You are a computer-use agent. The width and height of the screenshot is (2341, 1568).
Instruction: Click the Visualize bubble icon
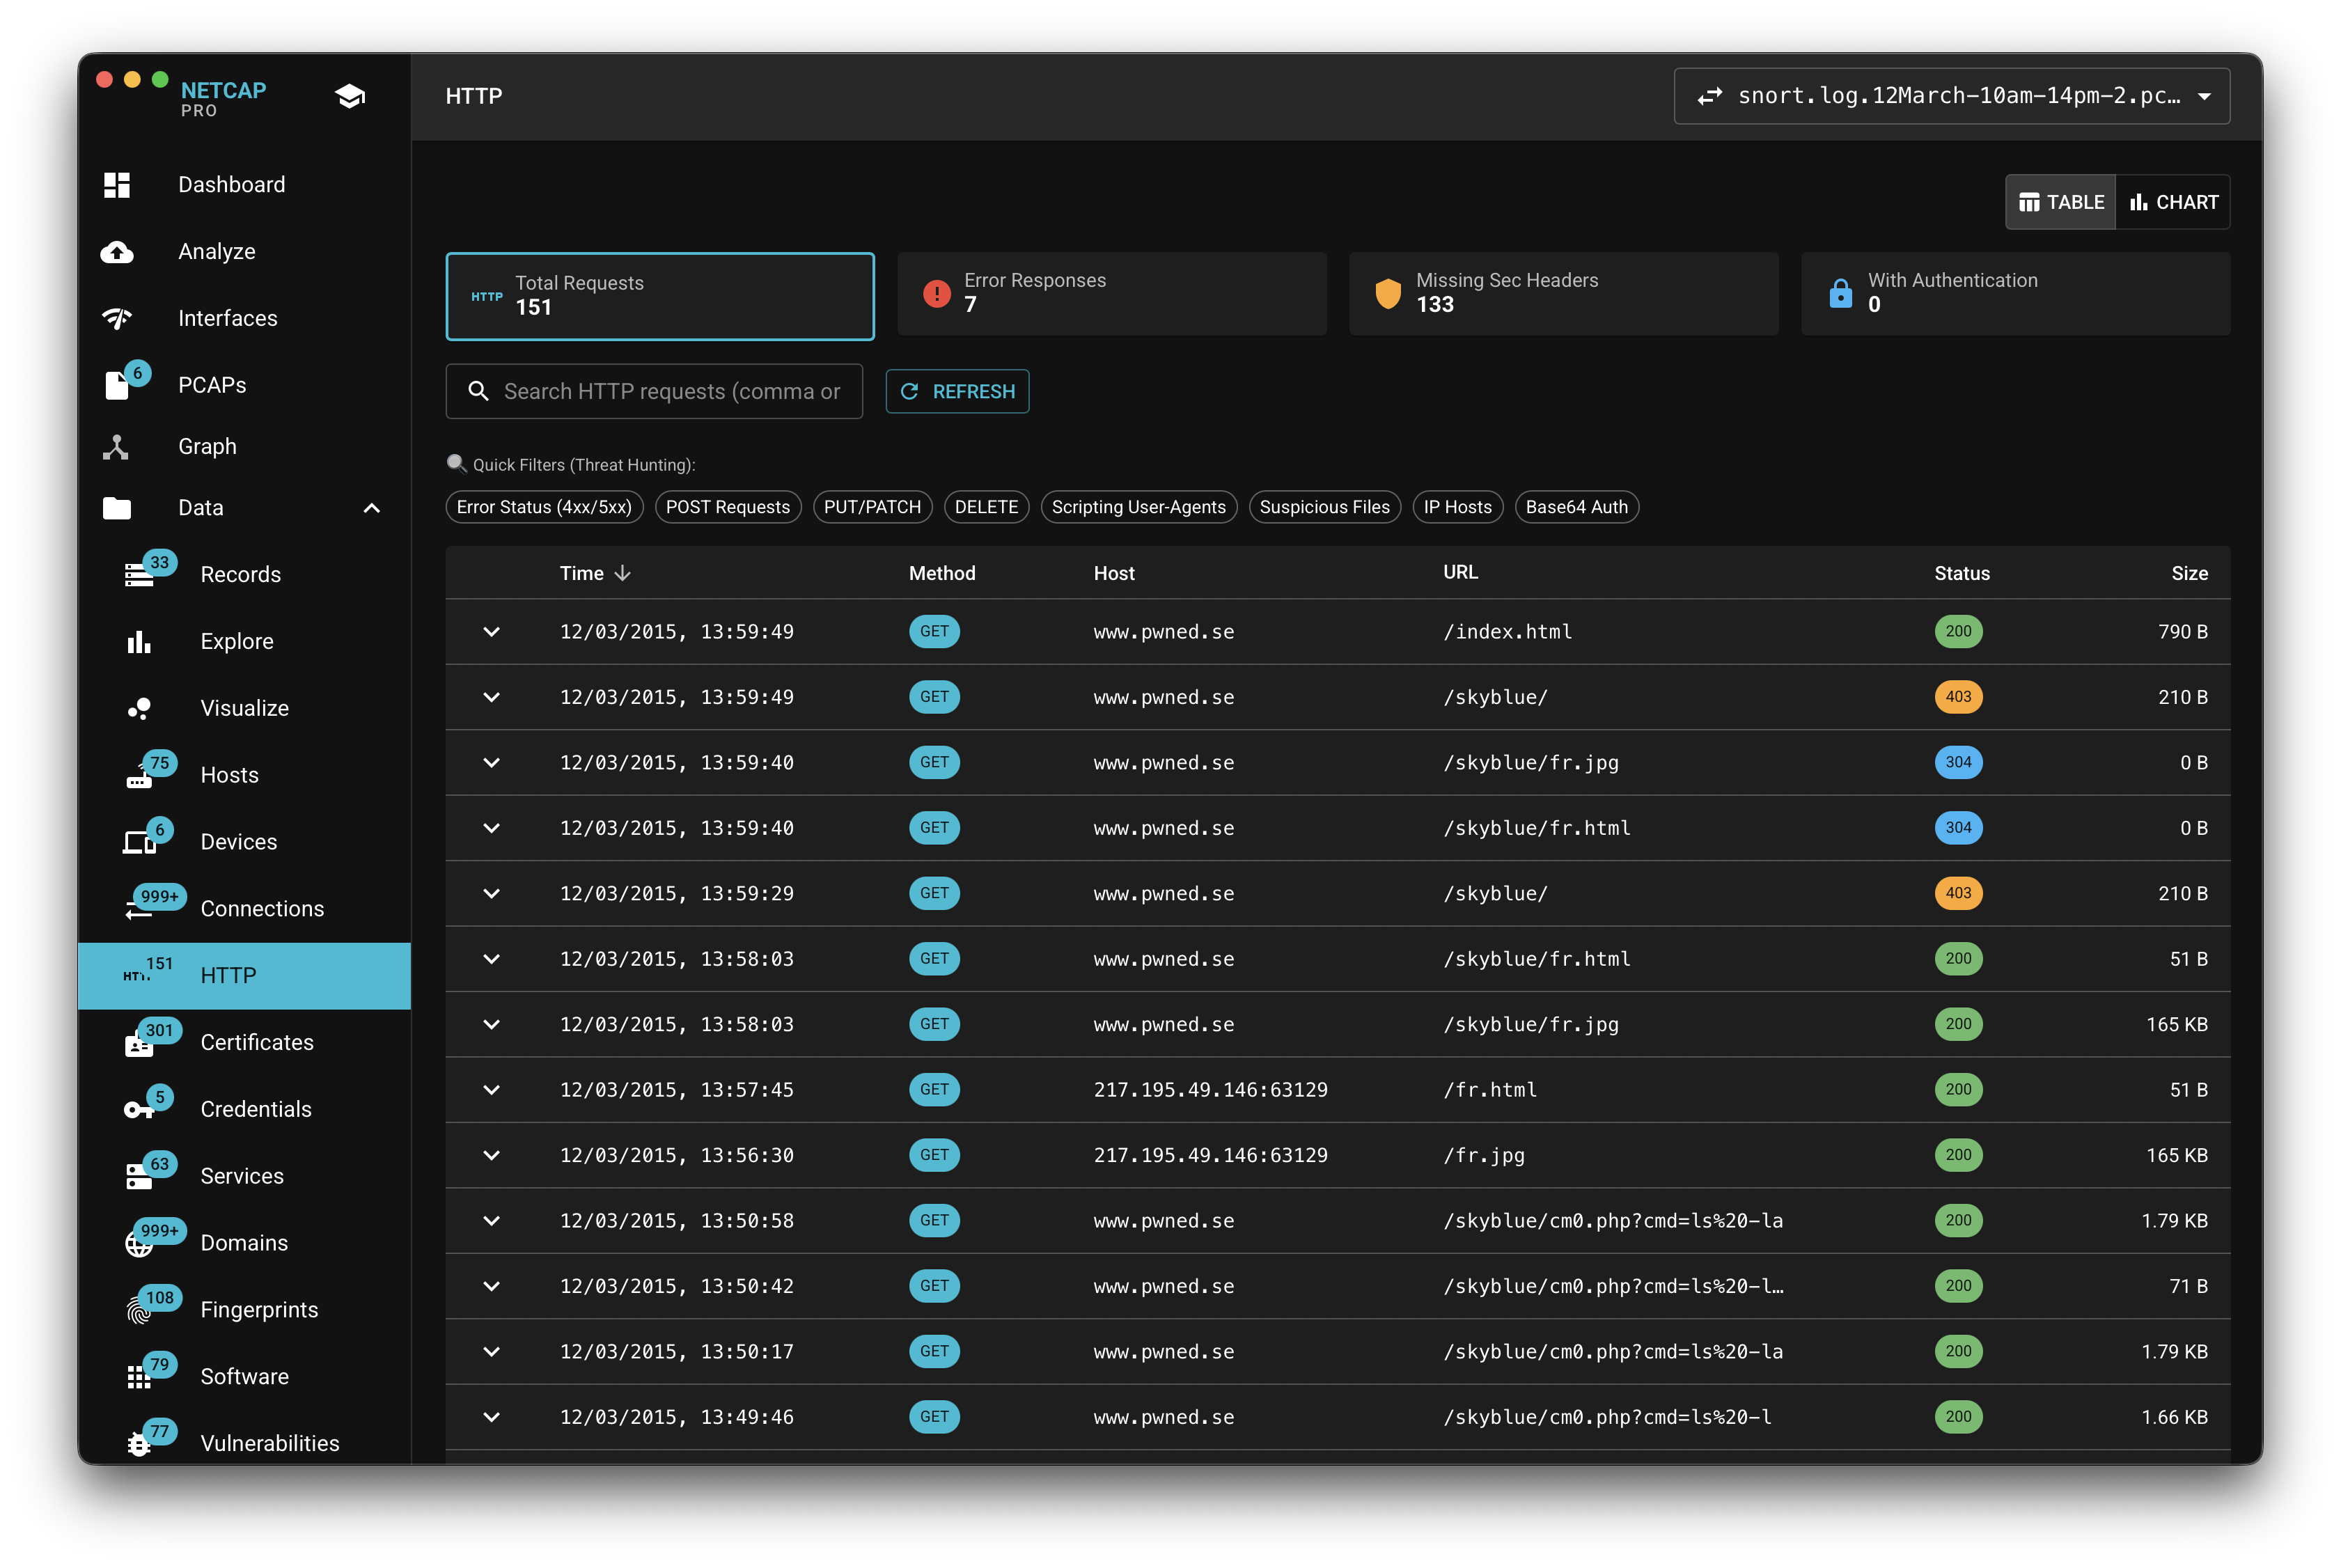(x=139, y=709)
